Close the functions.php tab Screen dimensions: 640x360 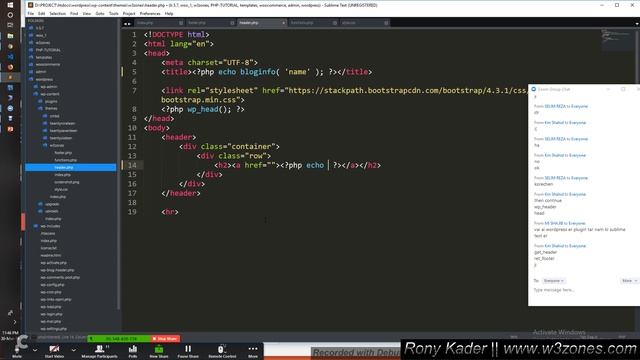(x=335, y=23)
